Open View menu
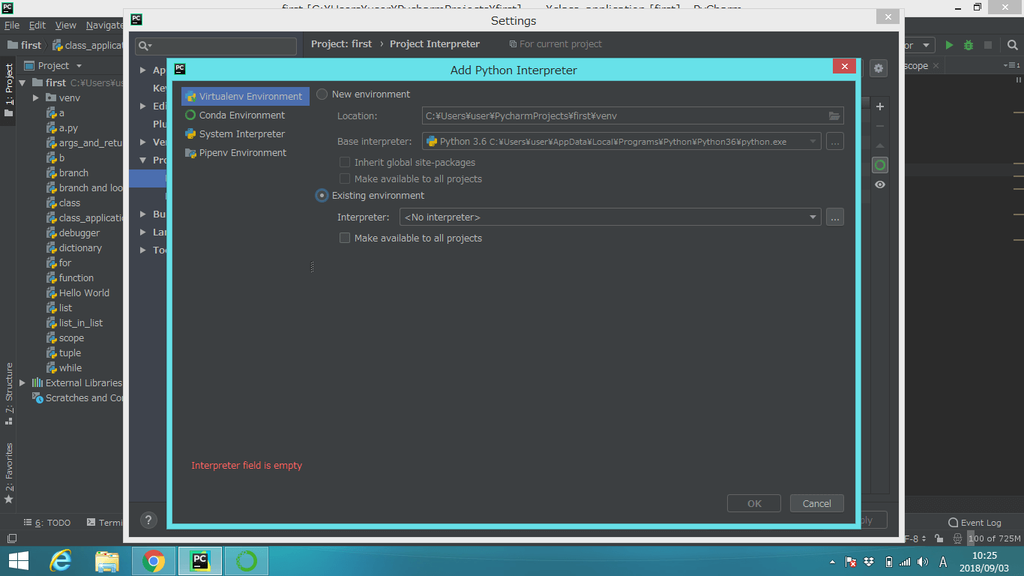Image resolution: width=1024 pixels, height=576 pixels. point(65,25)
